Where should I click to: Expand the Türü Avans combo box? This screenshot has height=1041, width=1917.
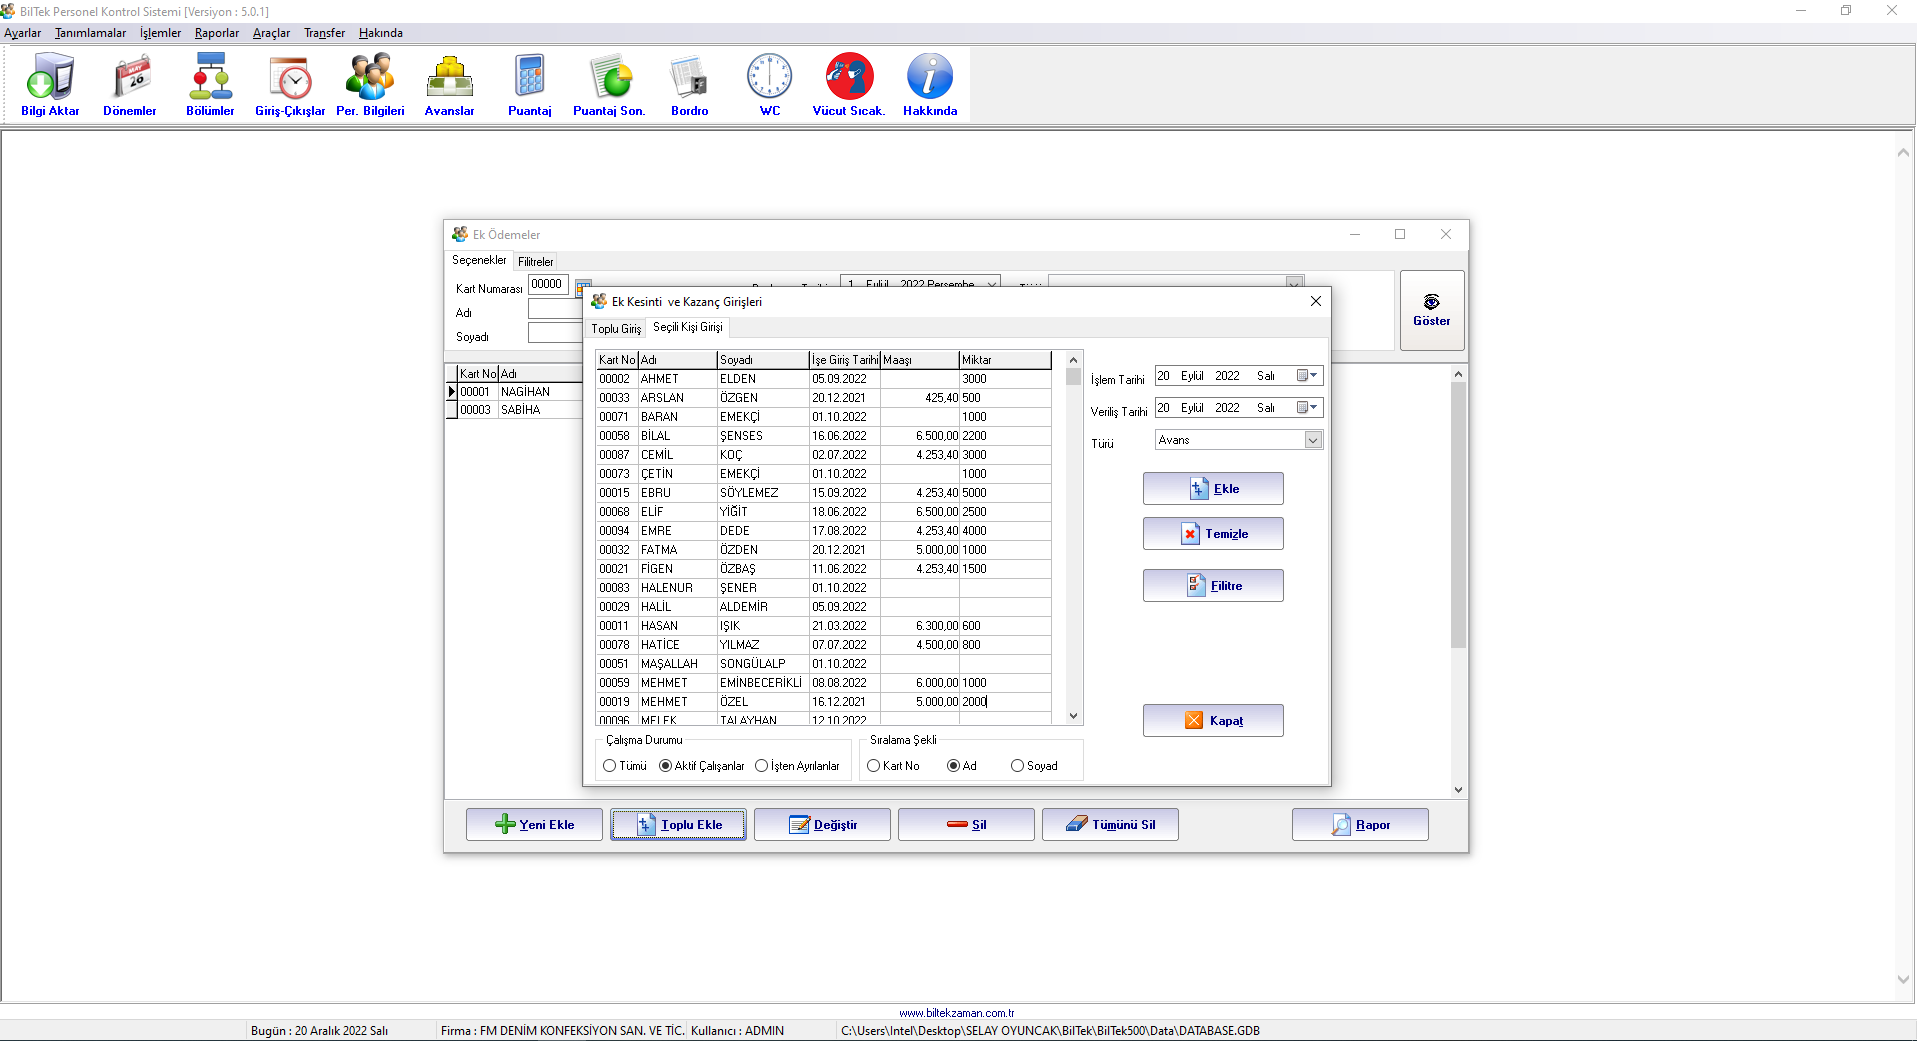pos(1313,440)
